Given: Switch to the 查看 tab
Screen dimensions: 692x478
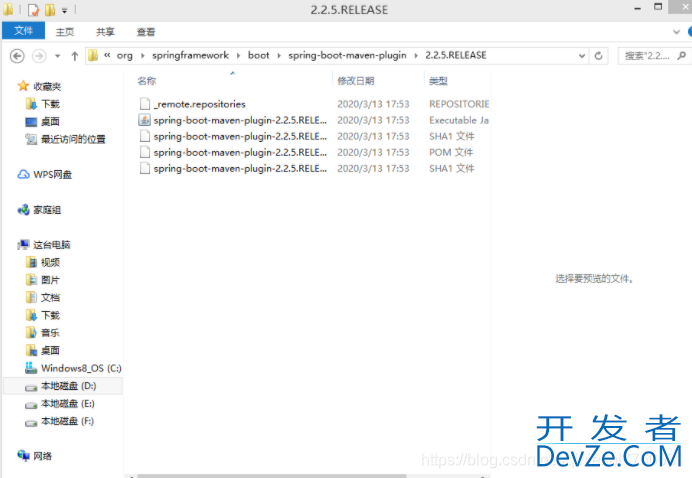Looking at the screenshot, I should point(146,32).
